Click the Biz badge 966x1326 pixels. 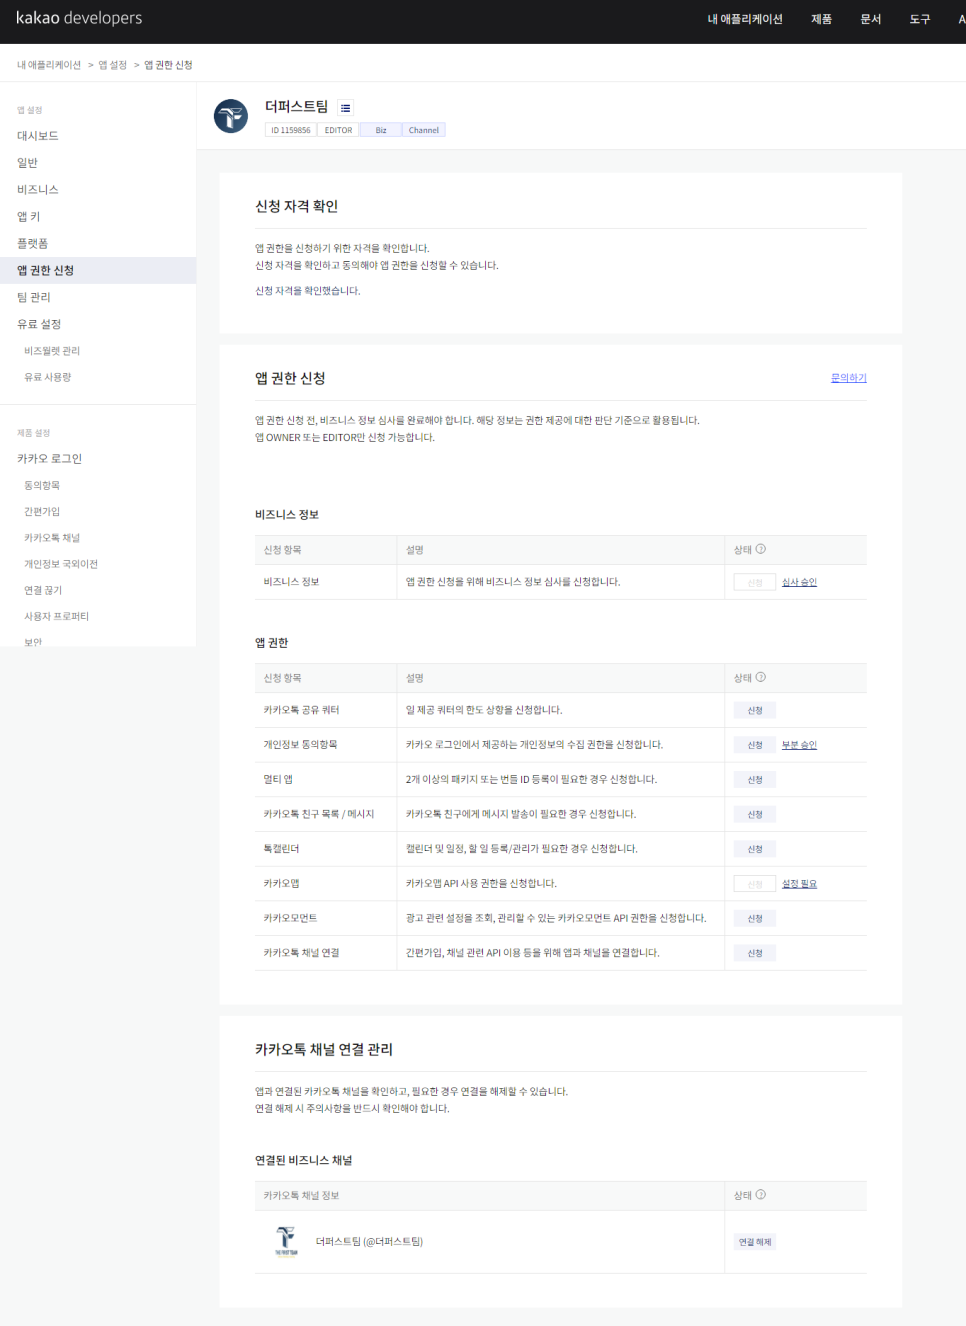coord(381,130)
